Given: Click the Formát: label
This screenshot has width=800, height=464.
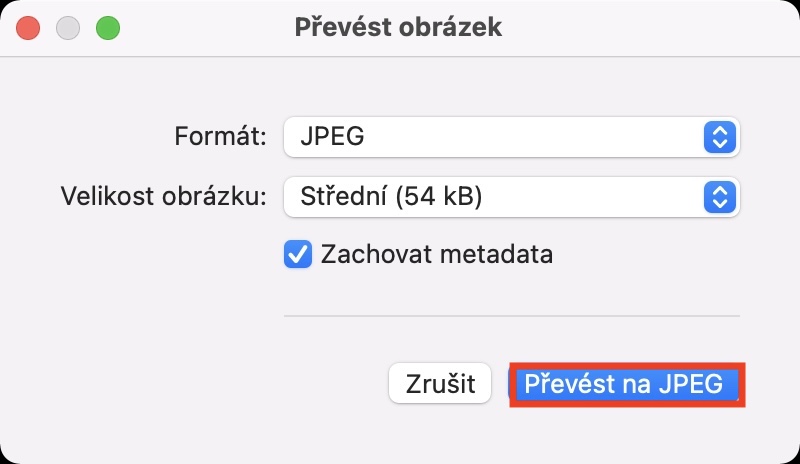Looking at the screenshot, I should (x=220, y=137).
